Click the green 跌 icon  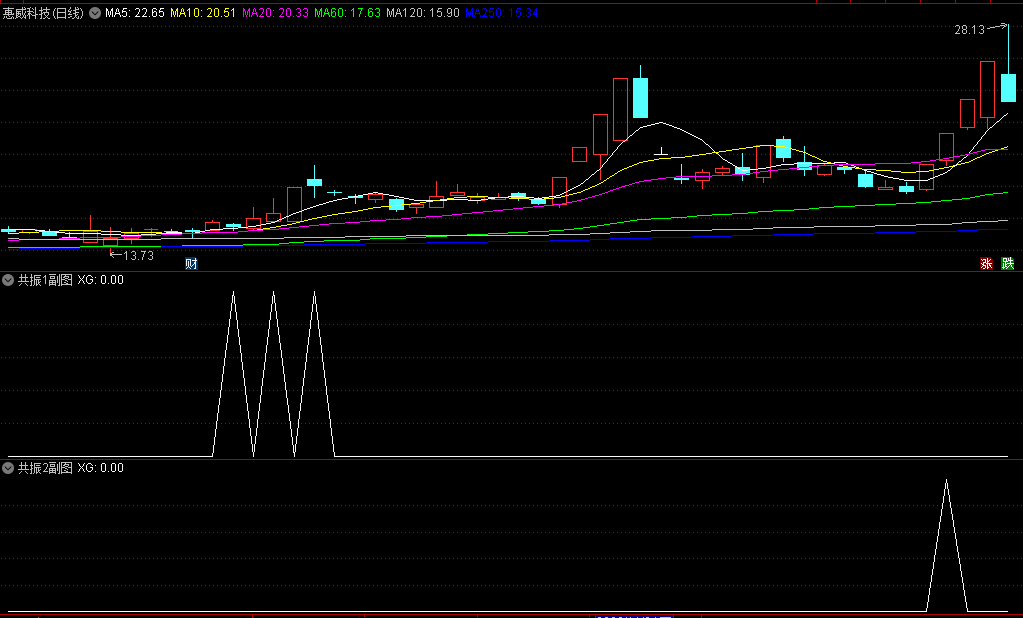[x=1008, y=264]
